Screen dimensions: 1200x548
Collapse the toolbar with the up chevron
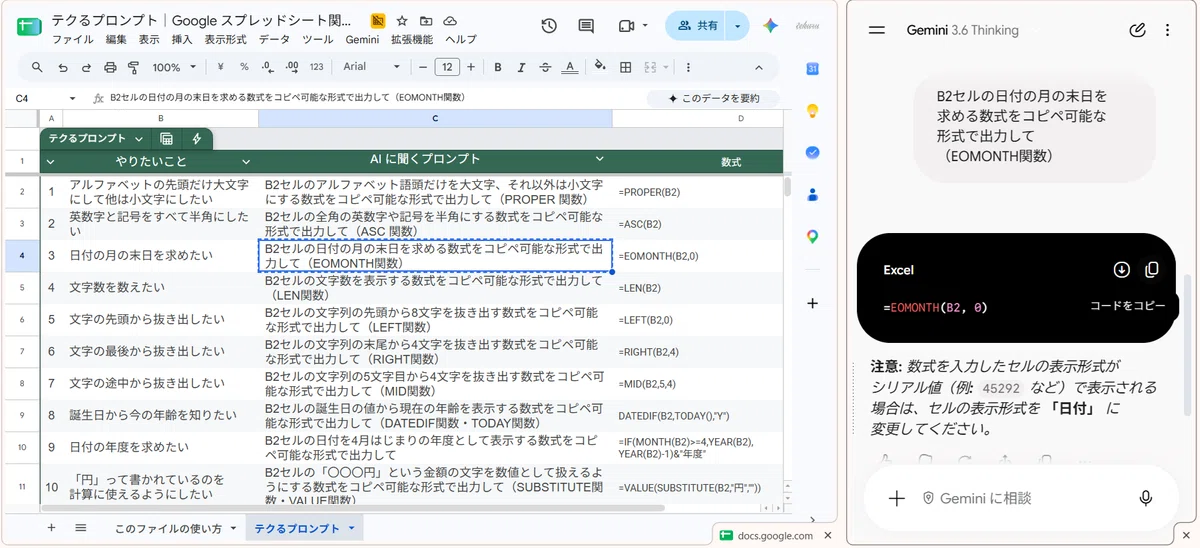coord(758,67)
